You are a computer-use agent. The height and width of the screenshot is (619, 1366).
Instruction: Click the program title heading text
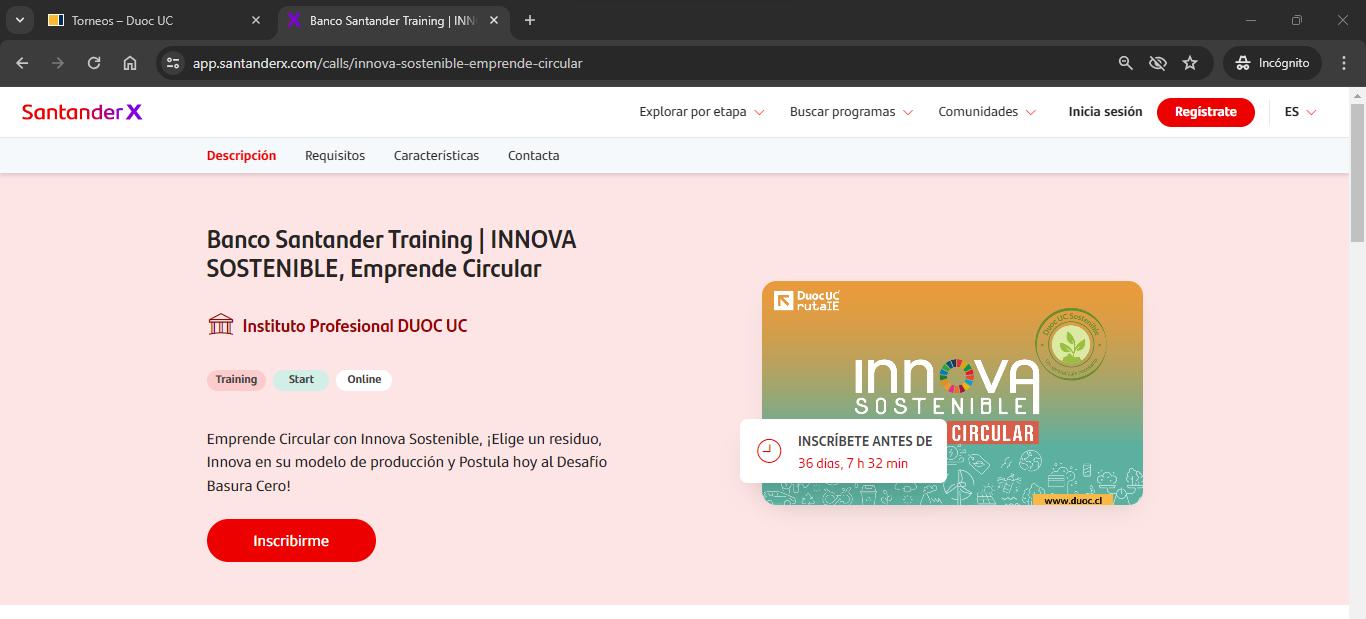point(391,254)
